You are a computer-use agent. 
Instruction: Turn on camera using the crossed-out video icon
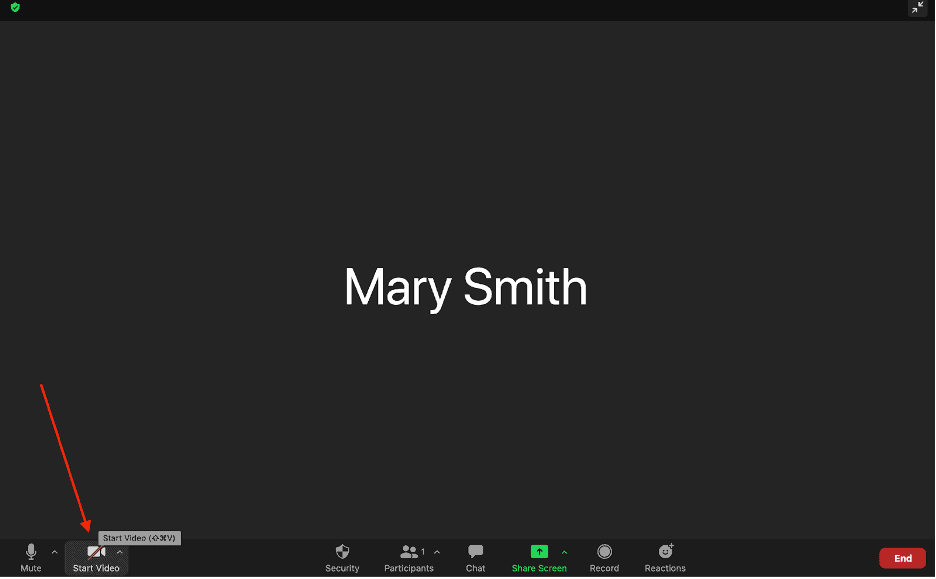[96, 552]
